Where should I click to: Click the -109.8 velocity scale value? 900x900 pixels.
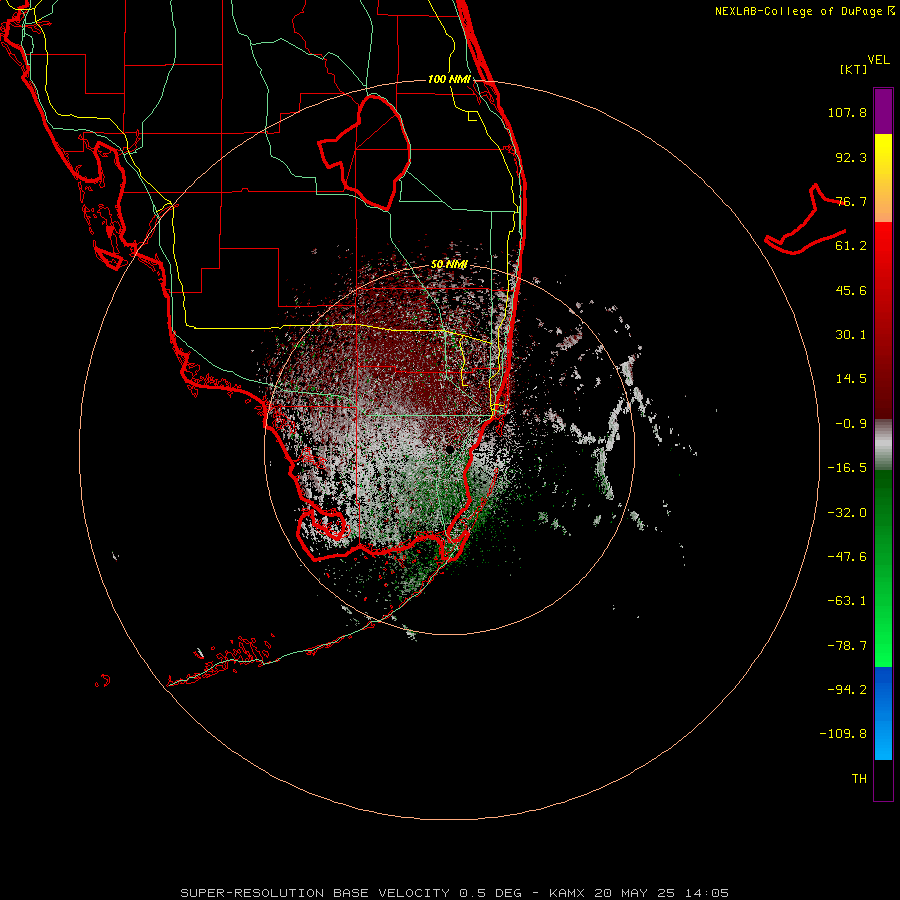pos(843,734)
